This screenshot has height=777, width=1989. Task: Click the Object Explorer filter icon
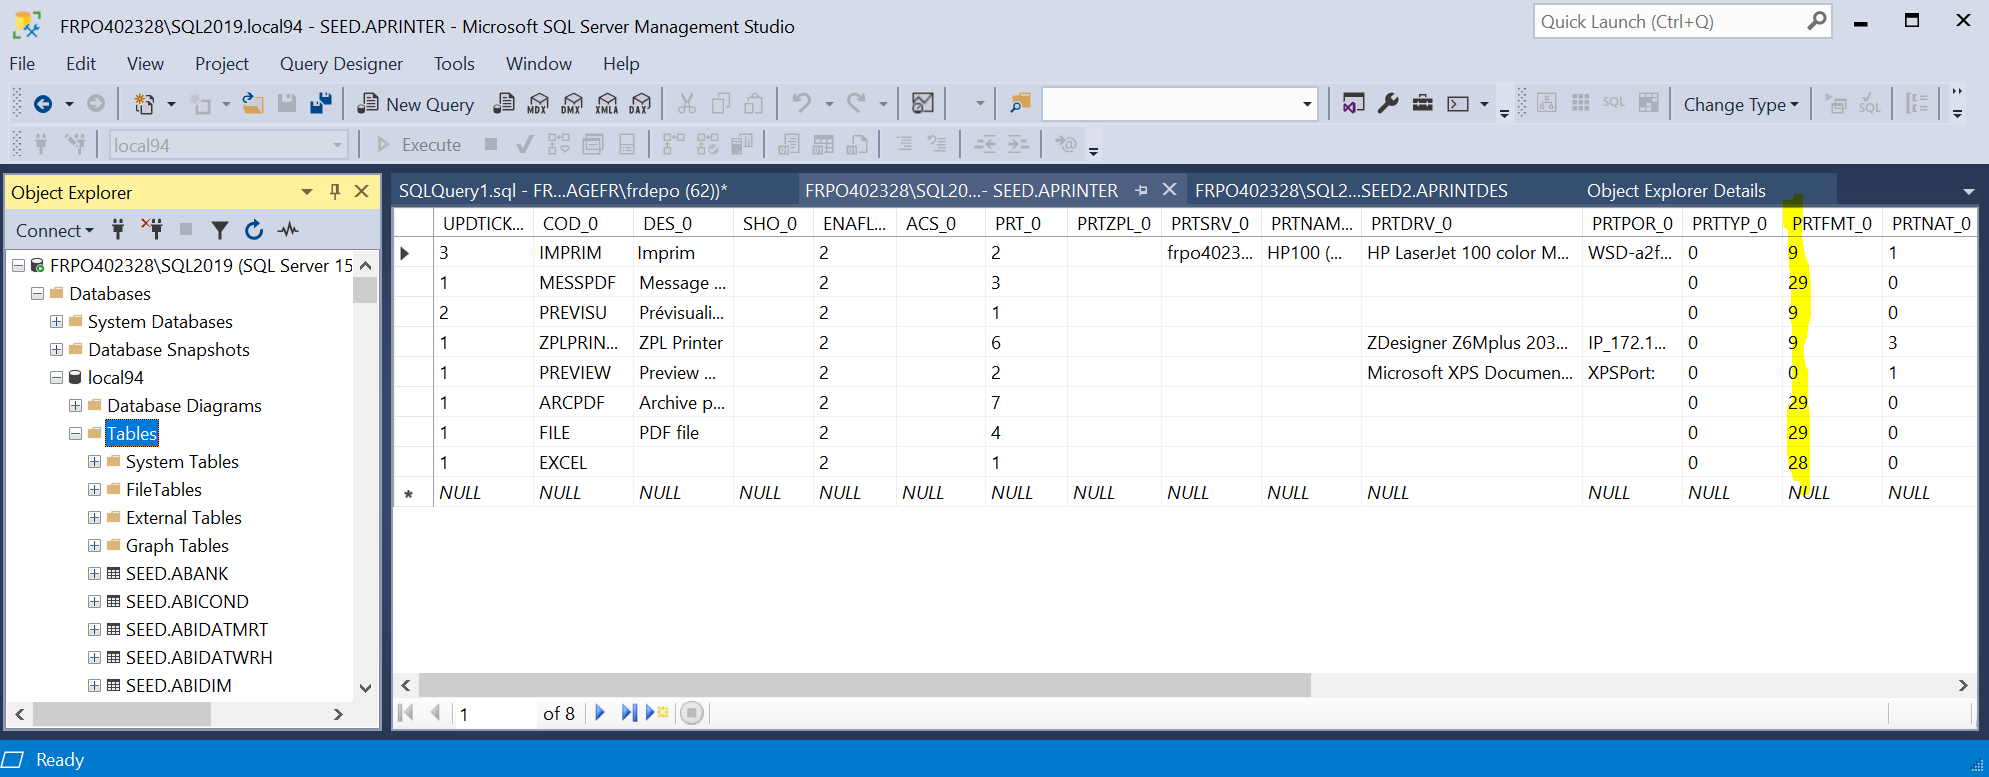(x=220, y=230)
